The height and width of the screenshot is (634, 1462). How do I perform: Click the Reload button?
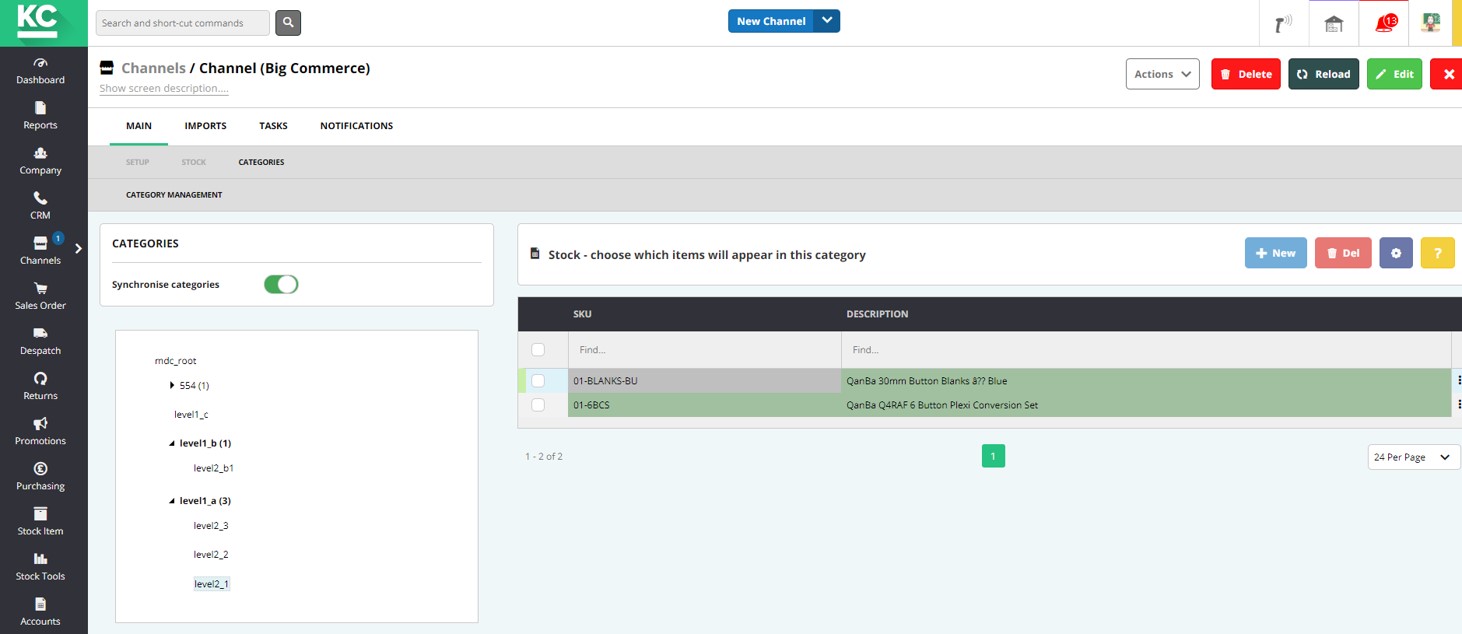[x=1324, y=74]
